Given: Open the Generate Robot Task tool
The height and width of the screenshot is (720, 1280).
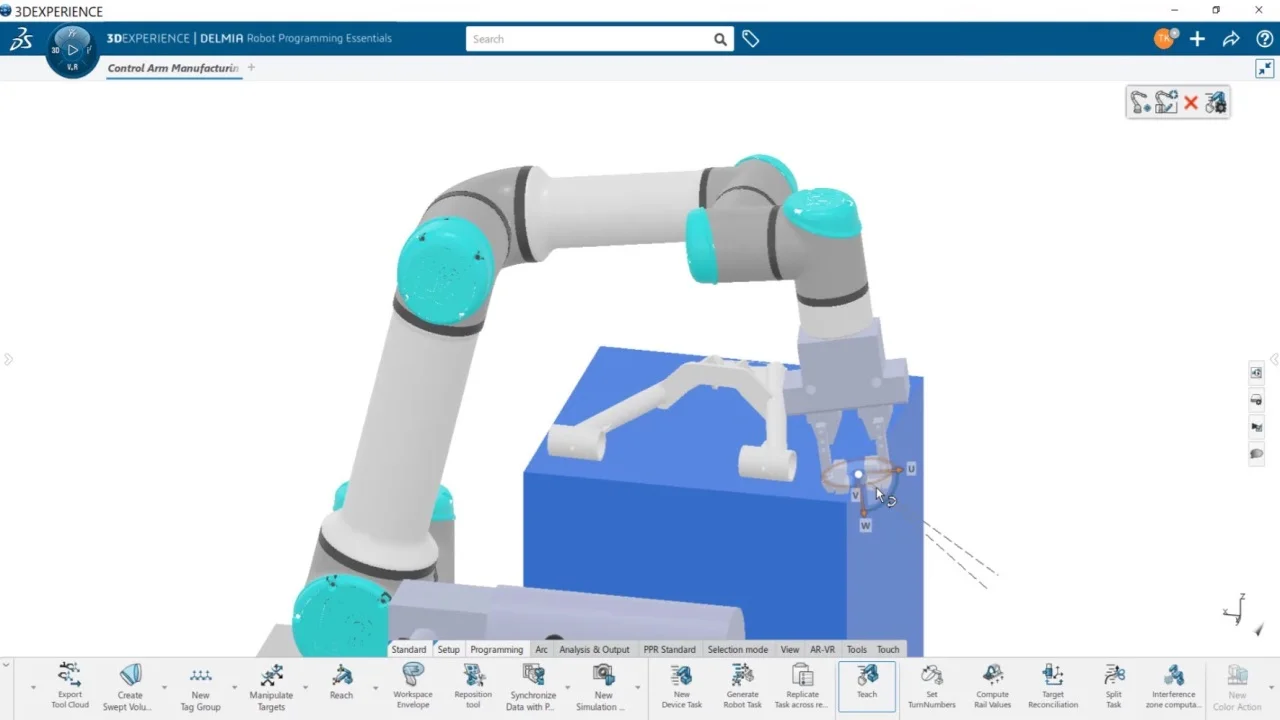Looking at the screenshot, I should point(742,685).
